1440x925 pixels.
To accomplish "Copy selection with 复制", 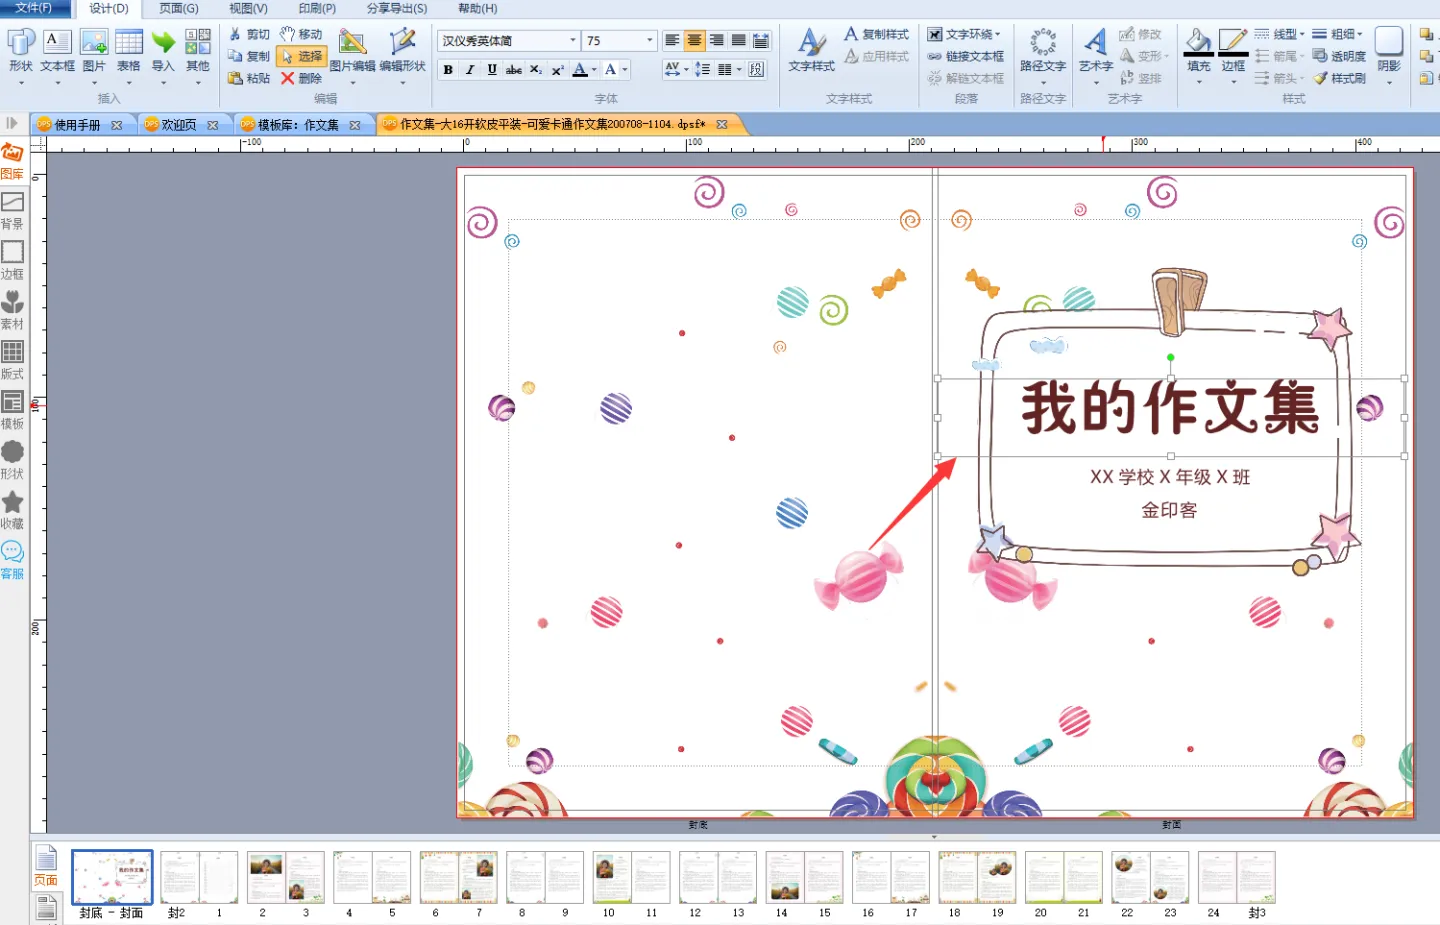I will tap(249, 56).
